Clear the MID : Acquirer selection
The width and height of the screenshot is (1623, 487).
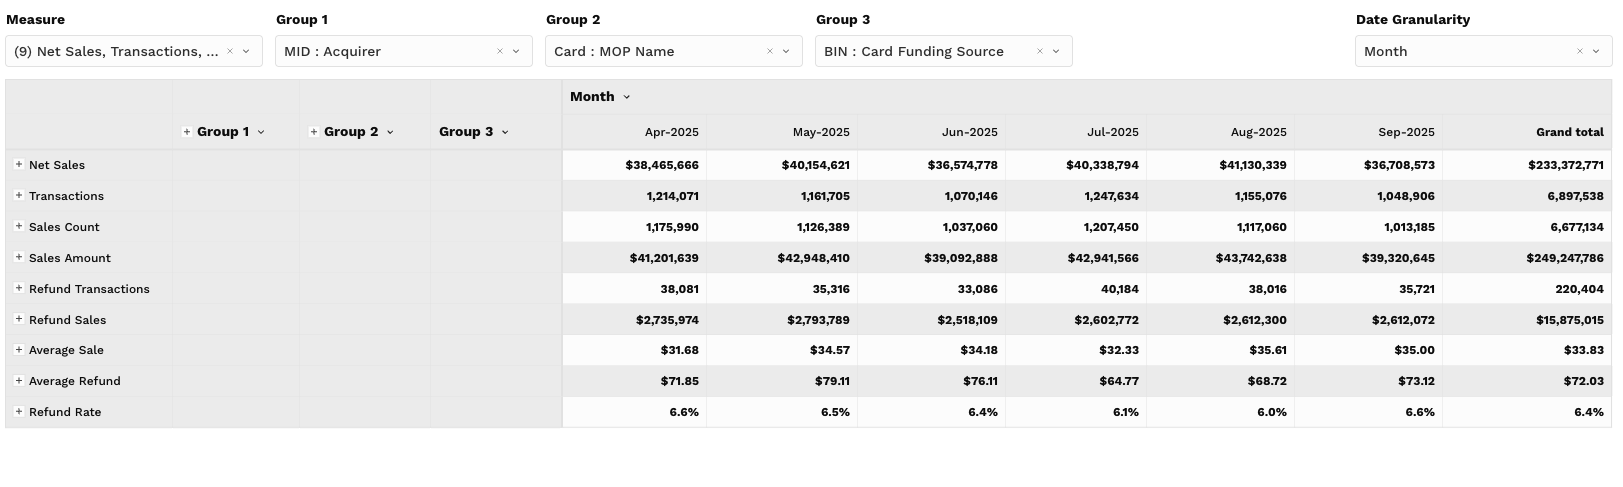tap(500, 51)
